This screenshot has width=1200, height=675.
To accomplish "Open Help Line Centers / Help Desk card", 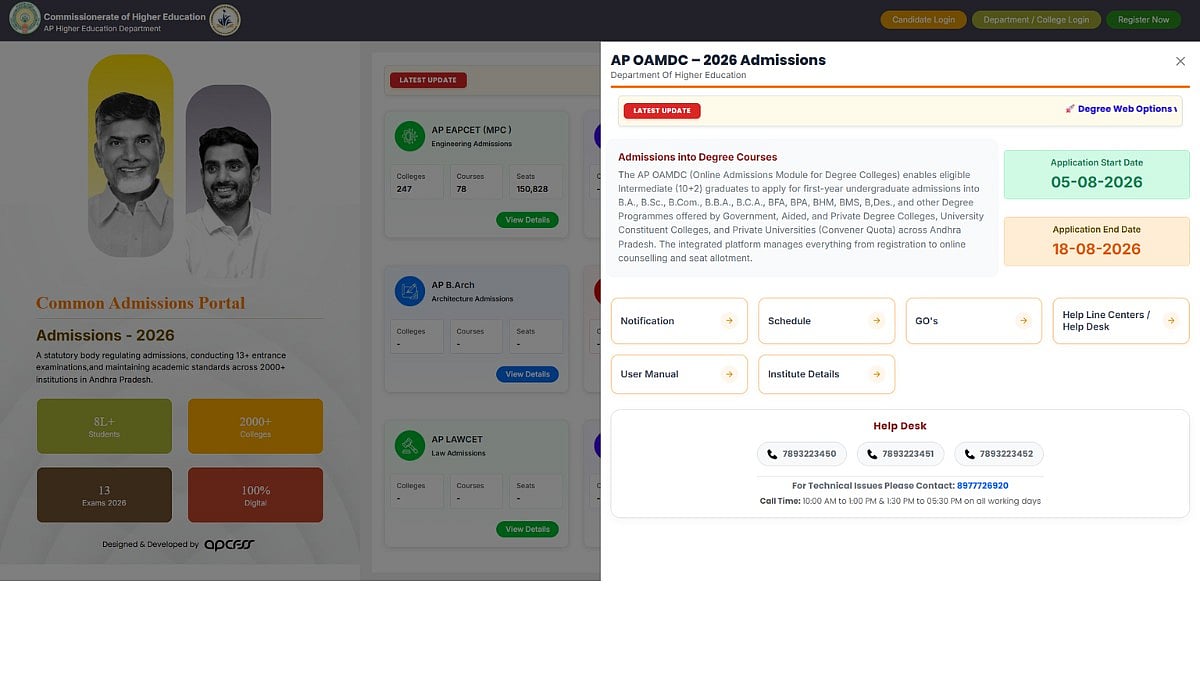I will (x=1121, y=321).
